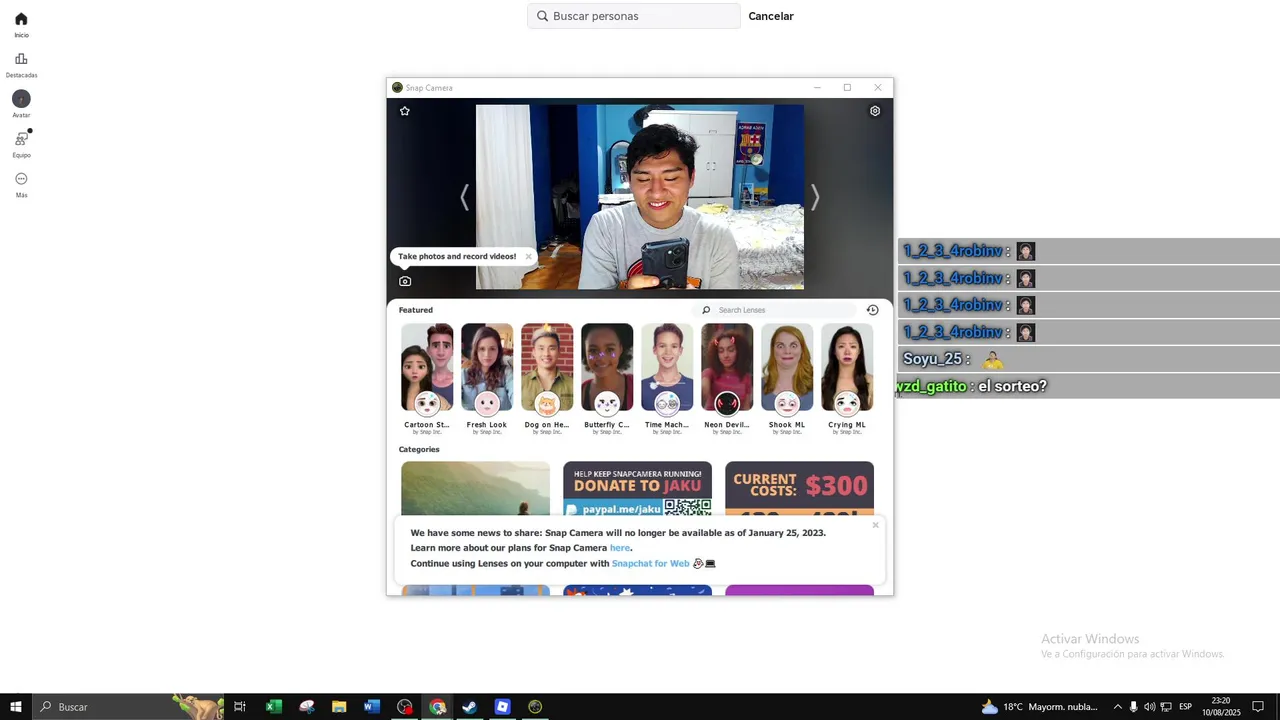Image resolution: width=1280 pixels, height=720 pixels.
Task: Click the microphone tray icon
Action: 1133,707
